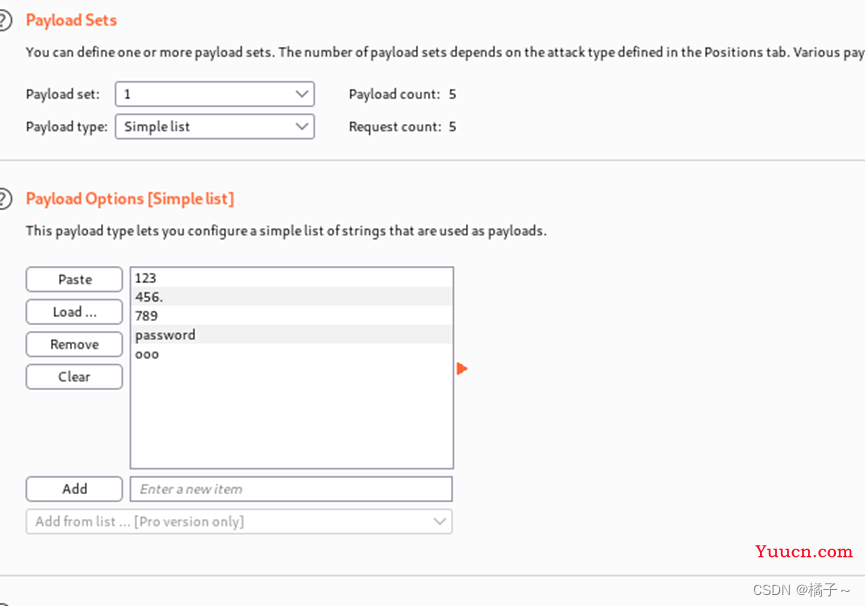Click the orange arrow beside payload list
Screen dimensions: 865x606
[462, 368]
